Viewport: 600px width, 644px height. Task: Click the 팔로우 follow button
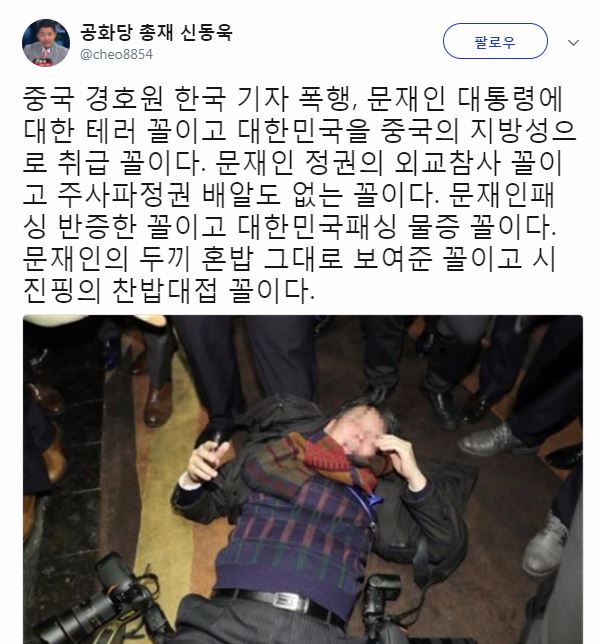(x=495, y=41)
